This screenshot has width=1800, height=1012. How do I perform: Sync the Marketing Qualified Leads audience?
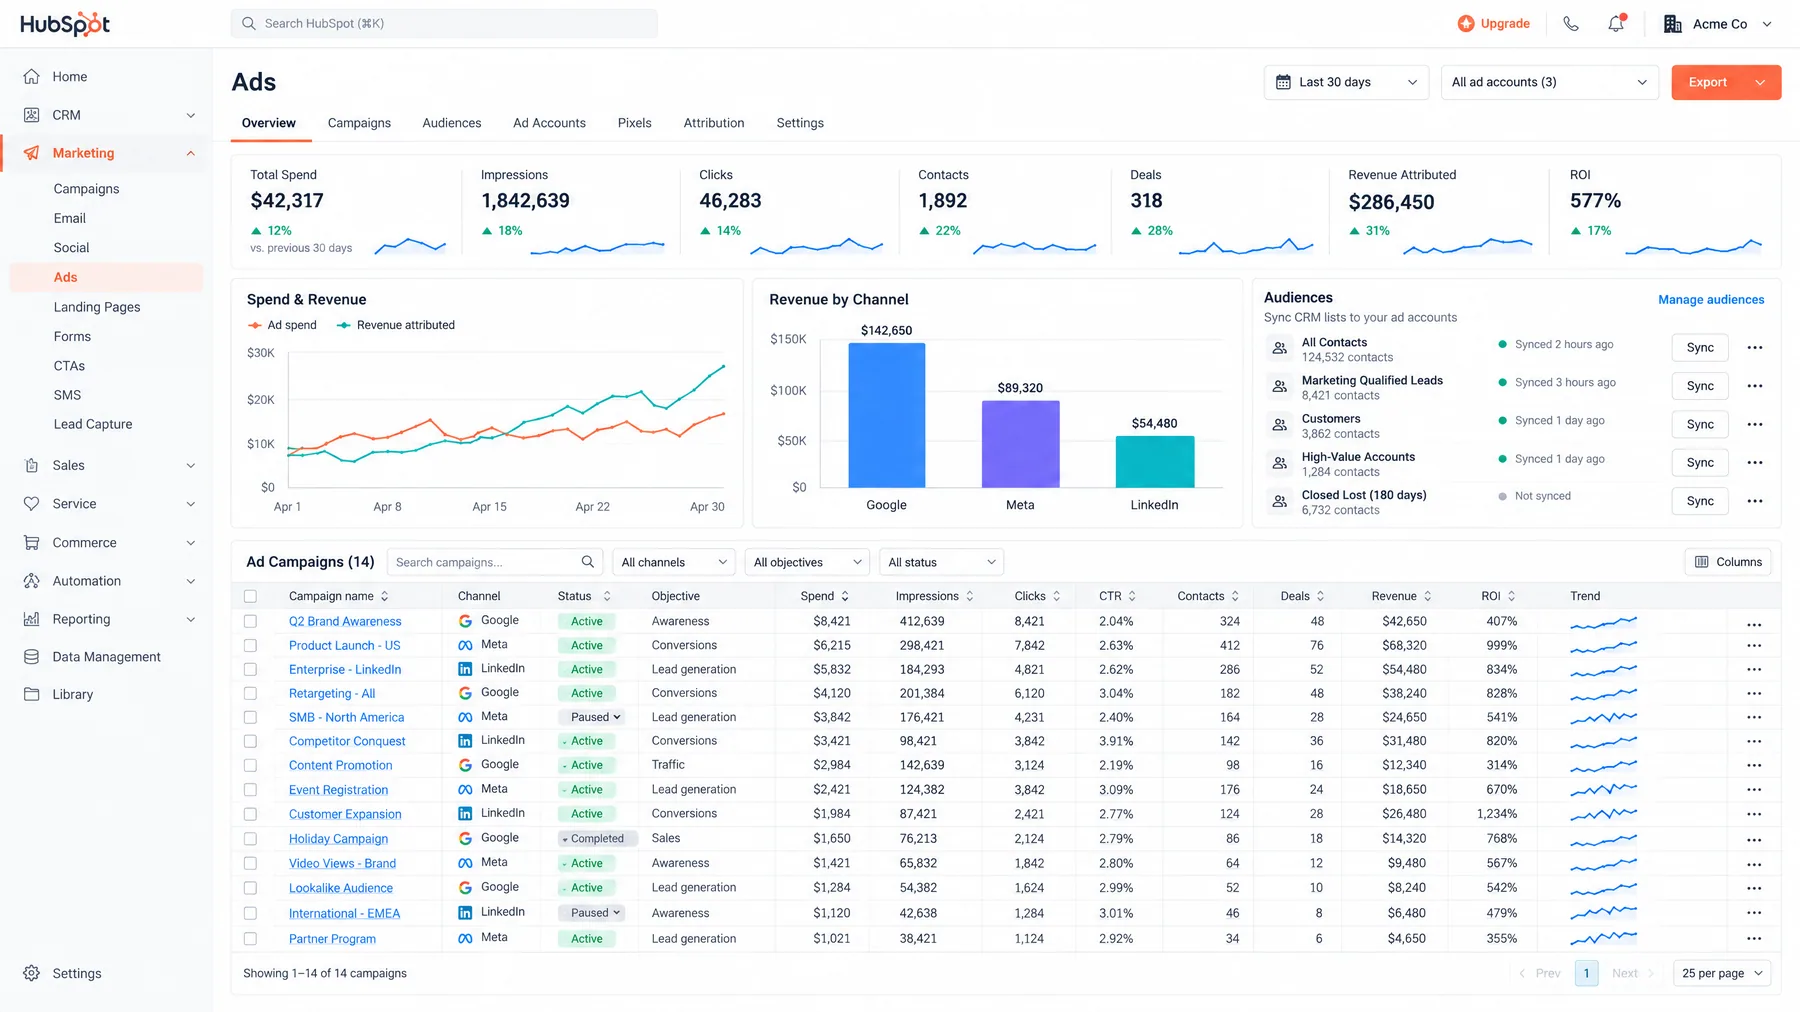(1700, 386)
